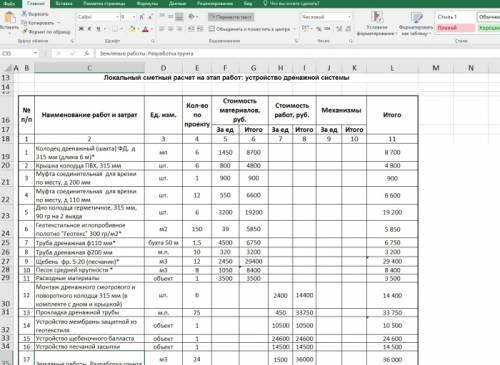
Task: Open the Файл tab
Action: [x=9, y=3]
